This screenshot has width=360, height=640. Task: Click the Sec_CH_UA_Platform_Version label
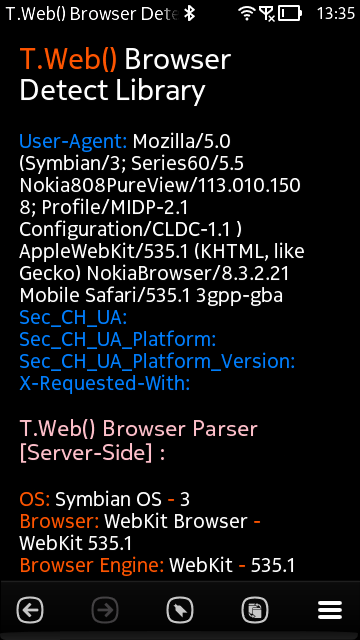click(x=157, y=362)
